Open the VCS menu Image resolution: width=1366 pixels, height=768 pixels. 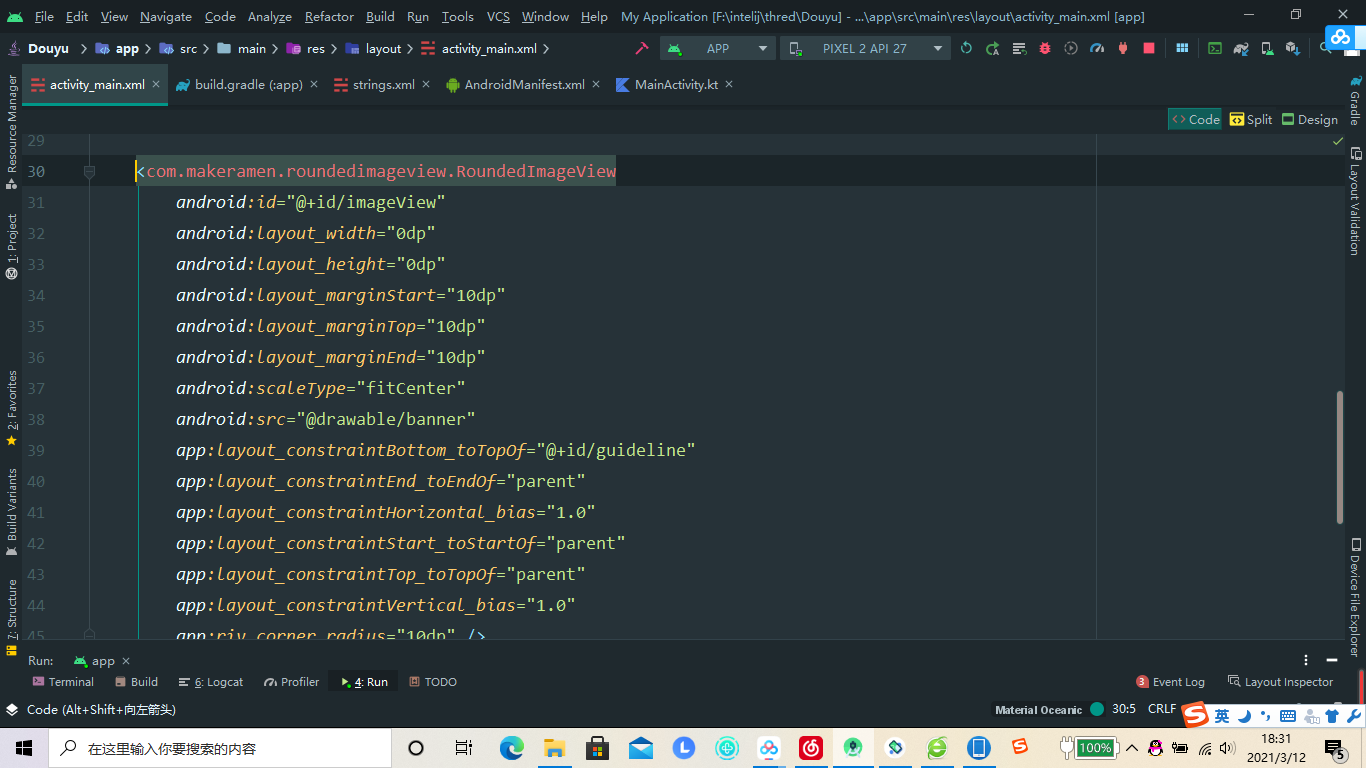(x=498, y=16)
